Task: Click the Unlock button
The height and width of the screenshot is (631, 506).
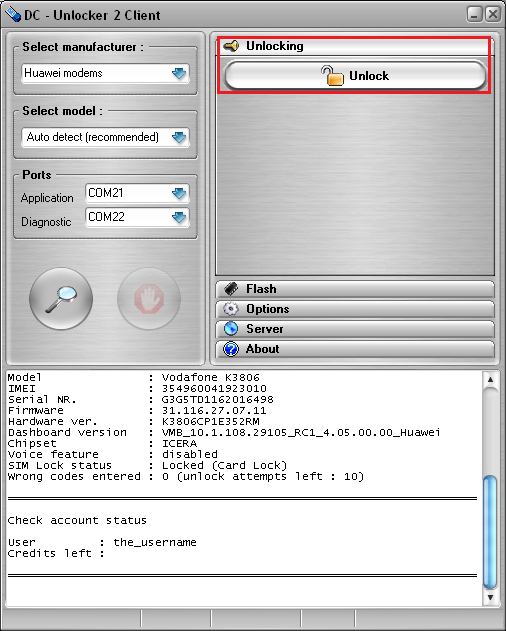Action: point(355,76)
